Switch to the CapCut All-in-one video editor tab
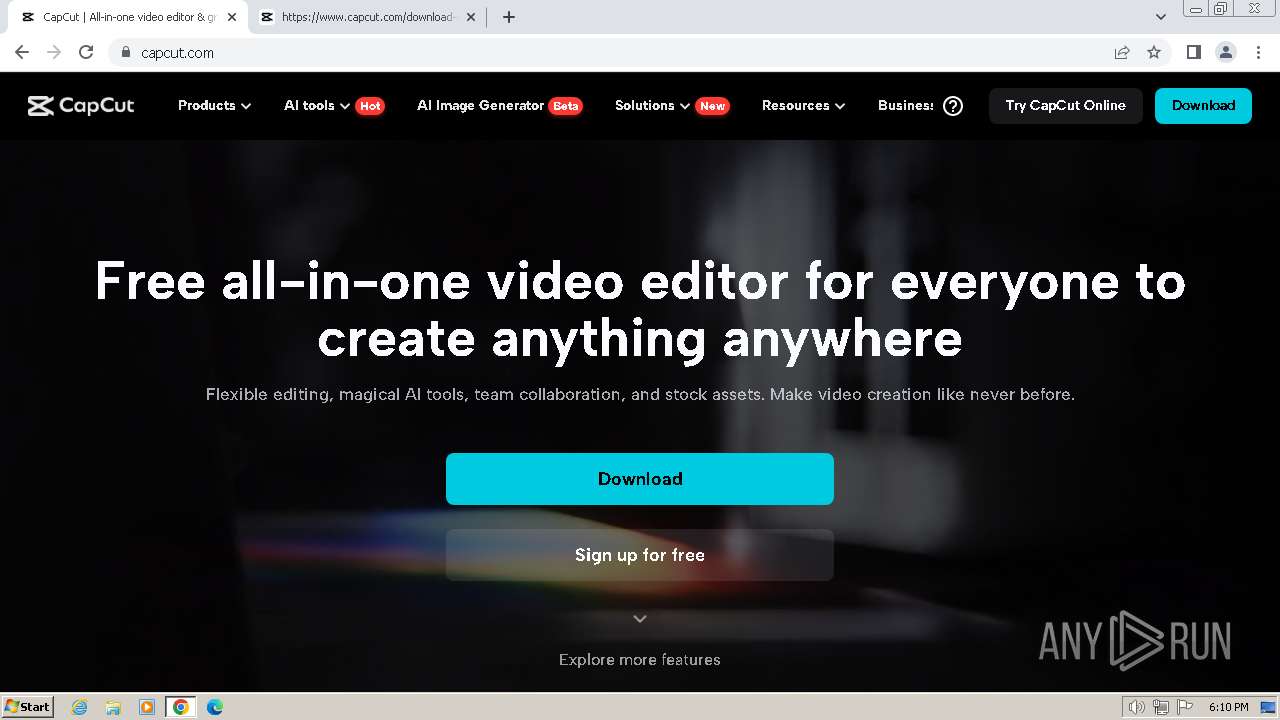Image resolution: width=1280 pixels, height=720 pixels. coord(128,17)
